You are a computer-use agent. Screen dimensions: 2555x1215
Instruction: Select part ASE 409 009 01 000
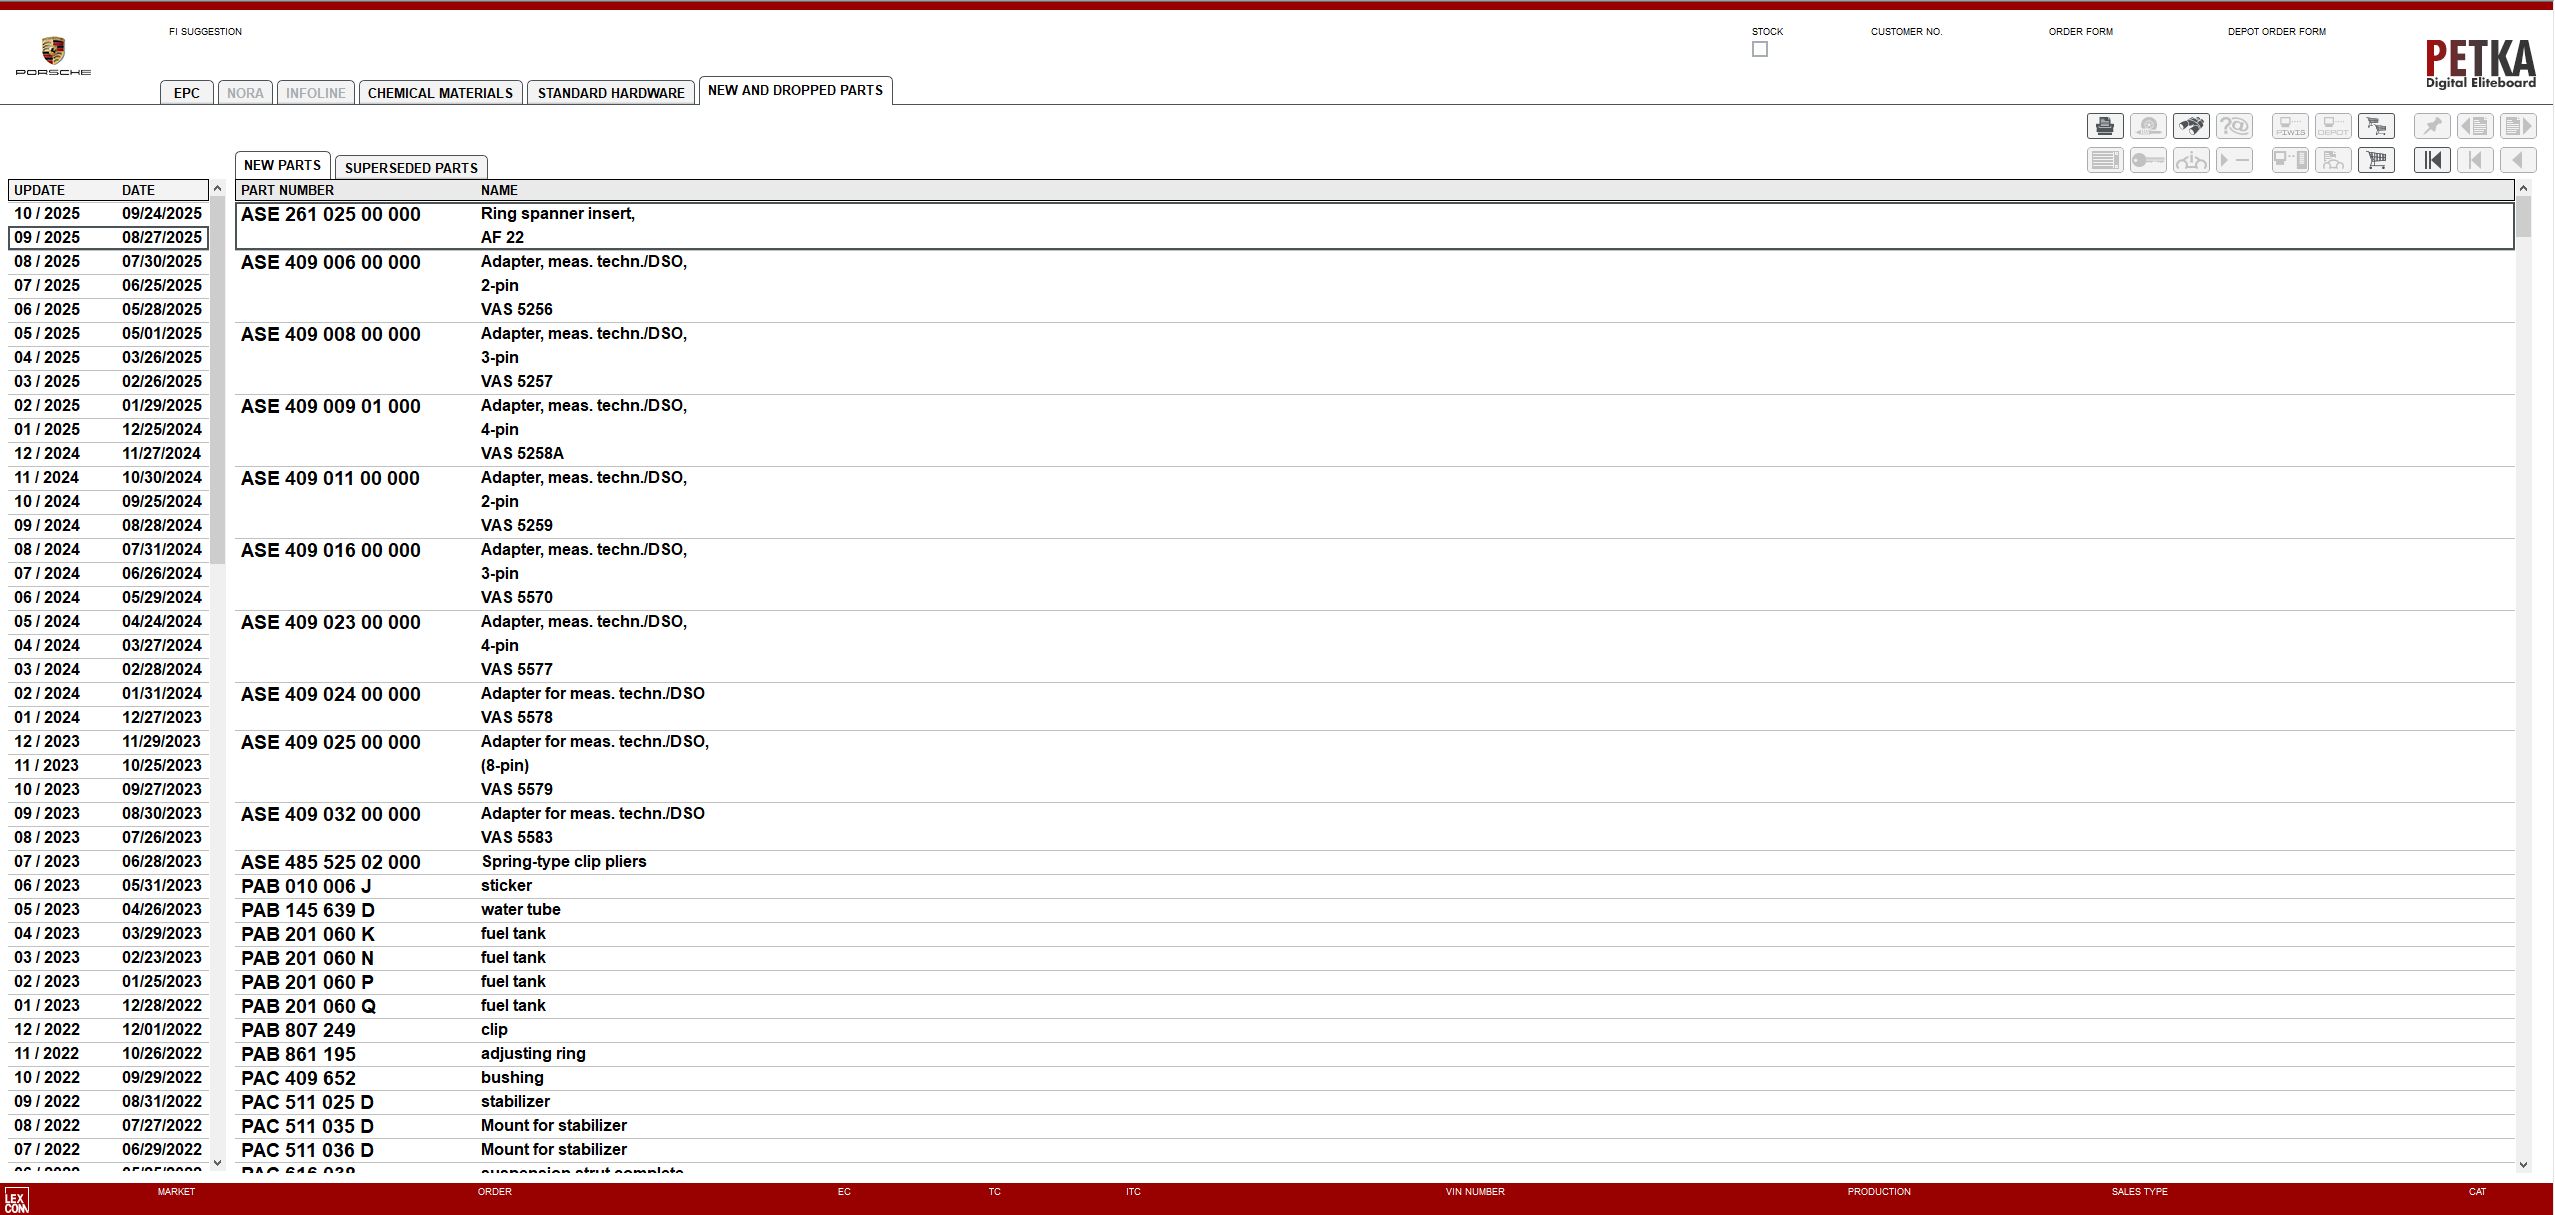click(x=1375, y=429)
